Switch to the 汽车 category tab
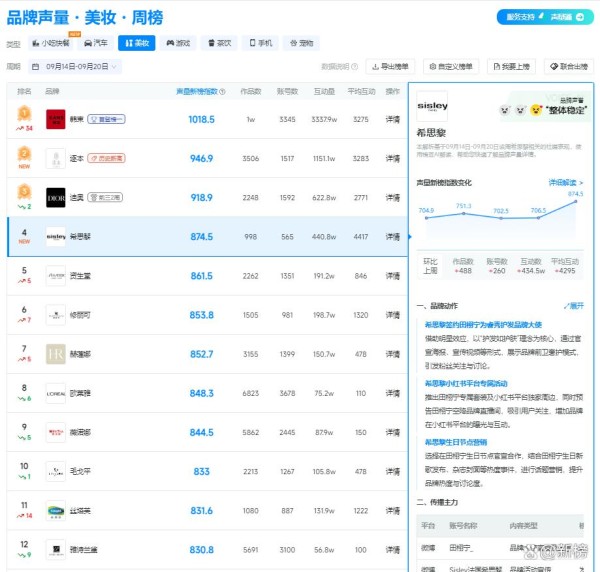 (x=96, y=43)
